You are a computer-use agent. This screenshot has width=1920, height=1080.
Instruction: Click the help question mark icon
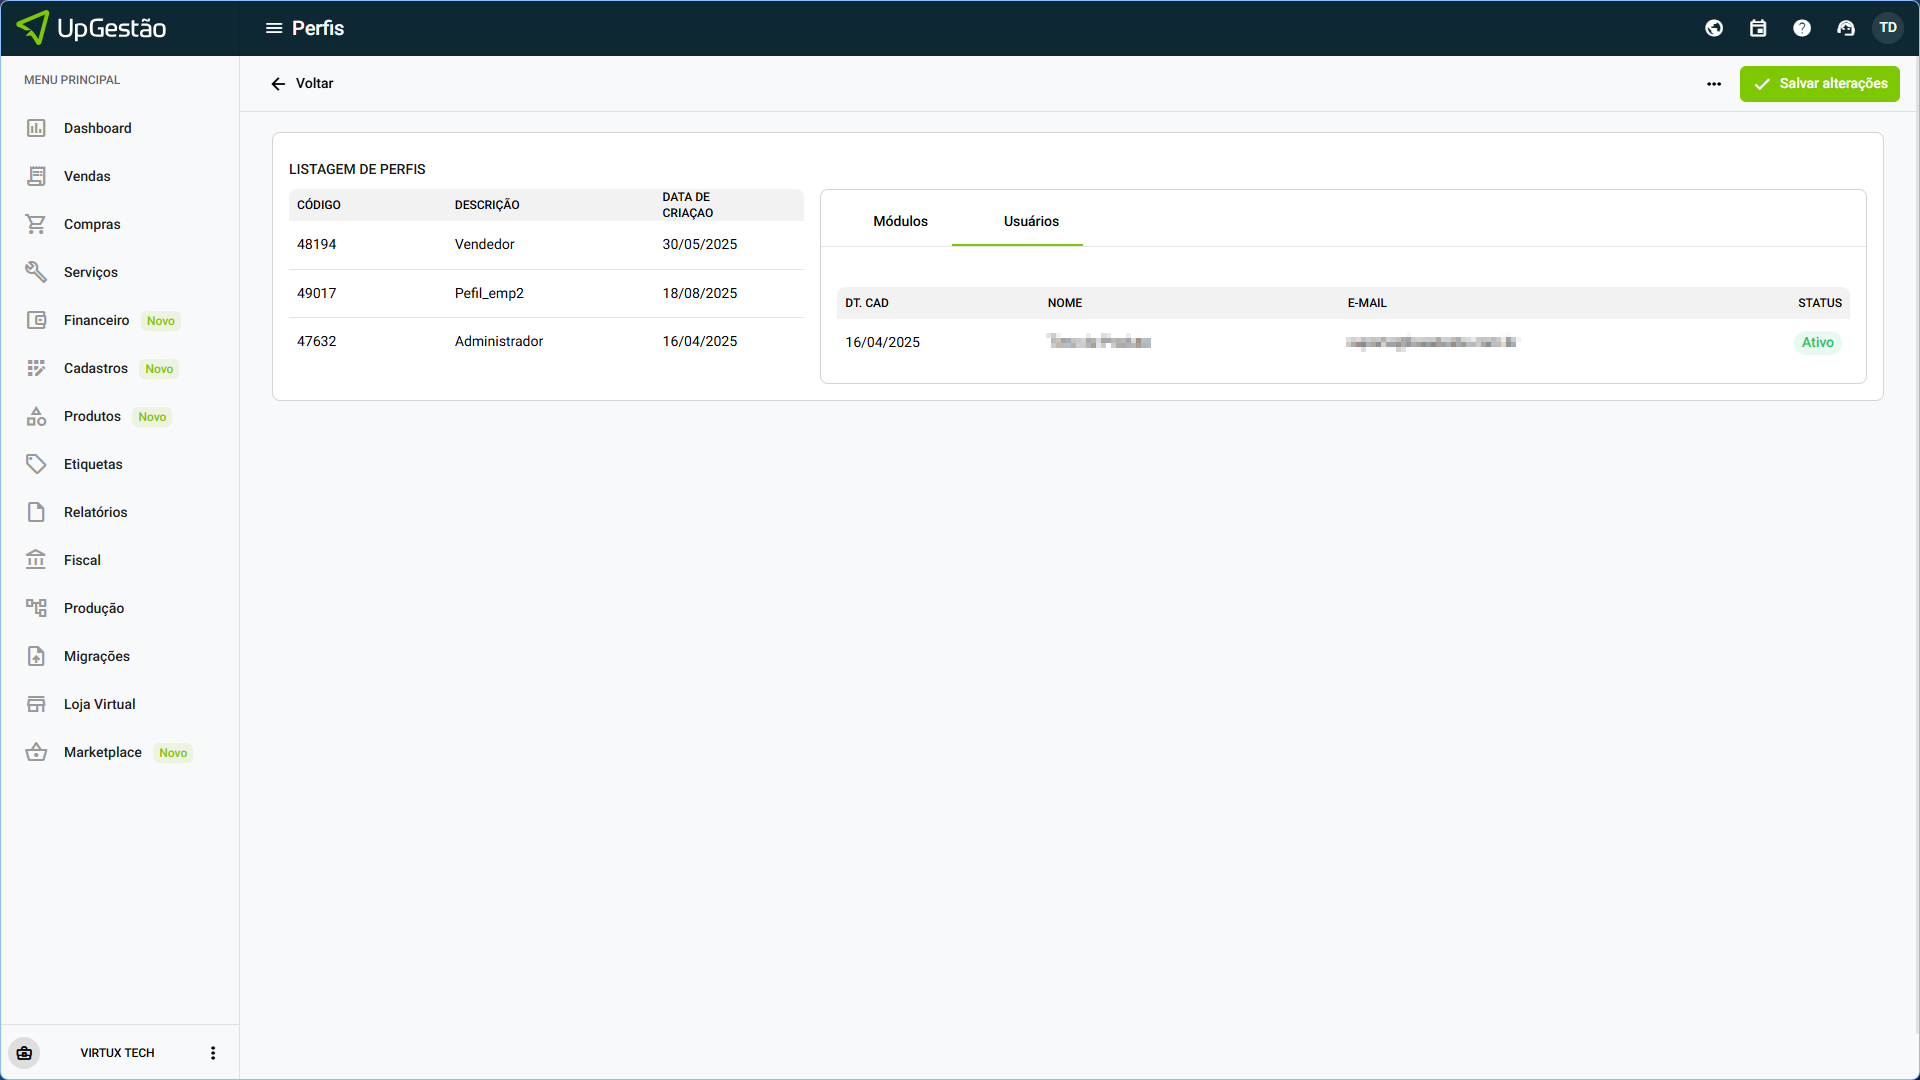[x=1802, y=28]
